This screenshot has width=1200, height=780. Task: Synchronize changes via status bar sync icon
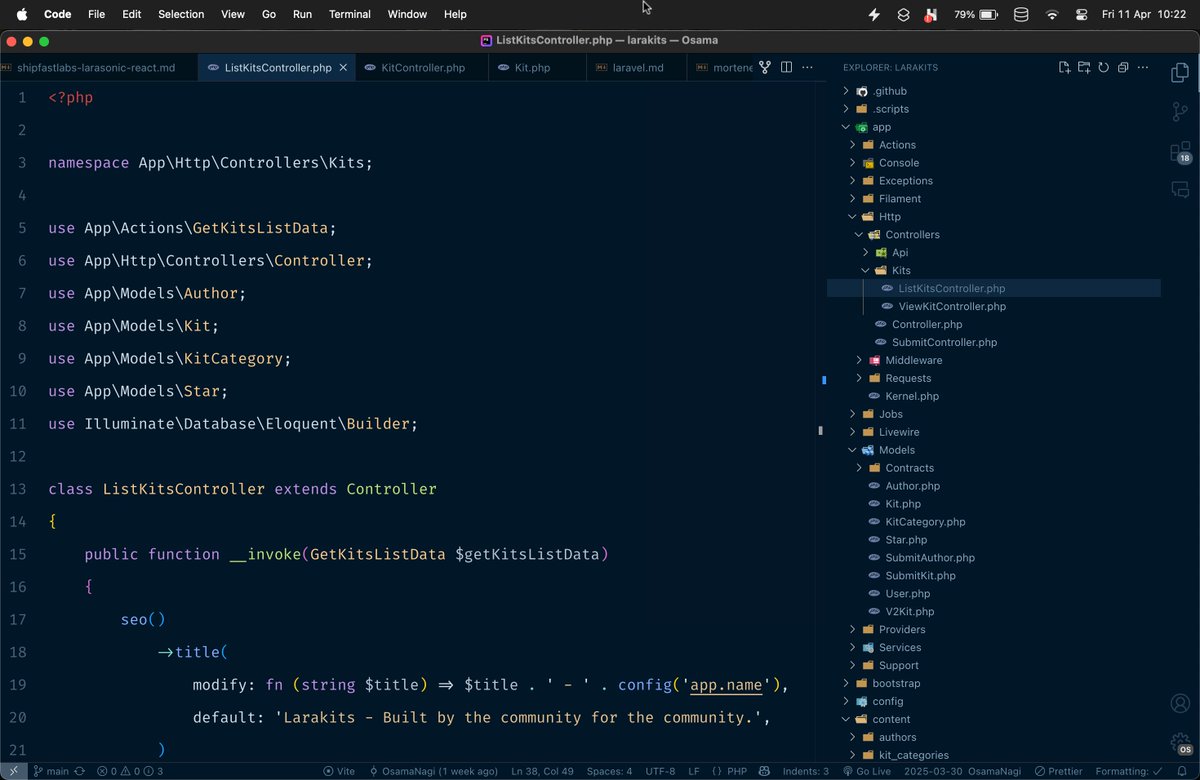(80, 771)
